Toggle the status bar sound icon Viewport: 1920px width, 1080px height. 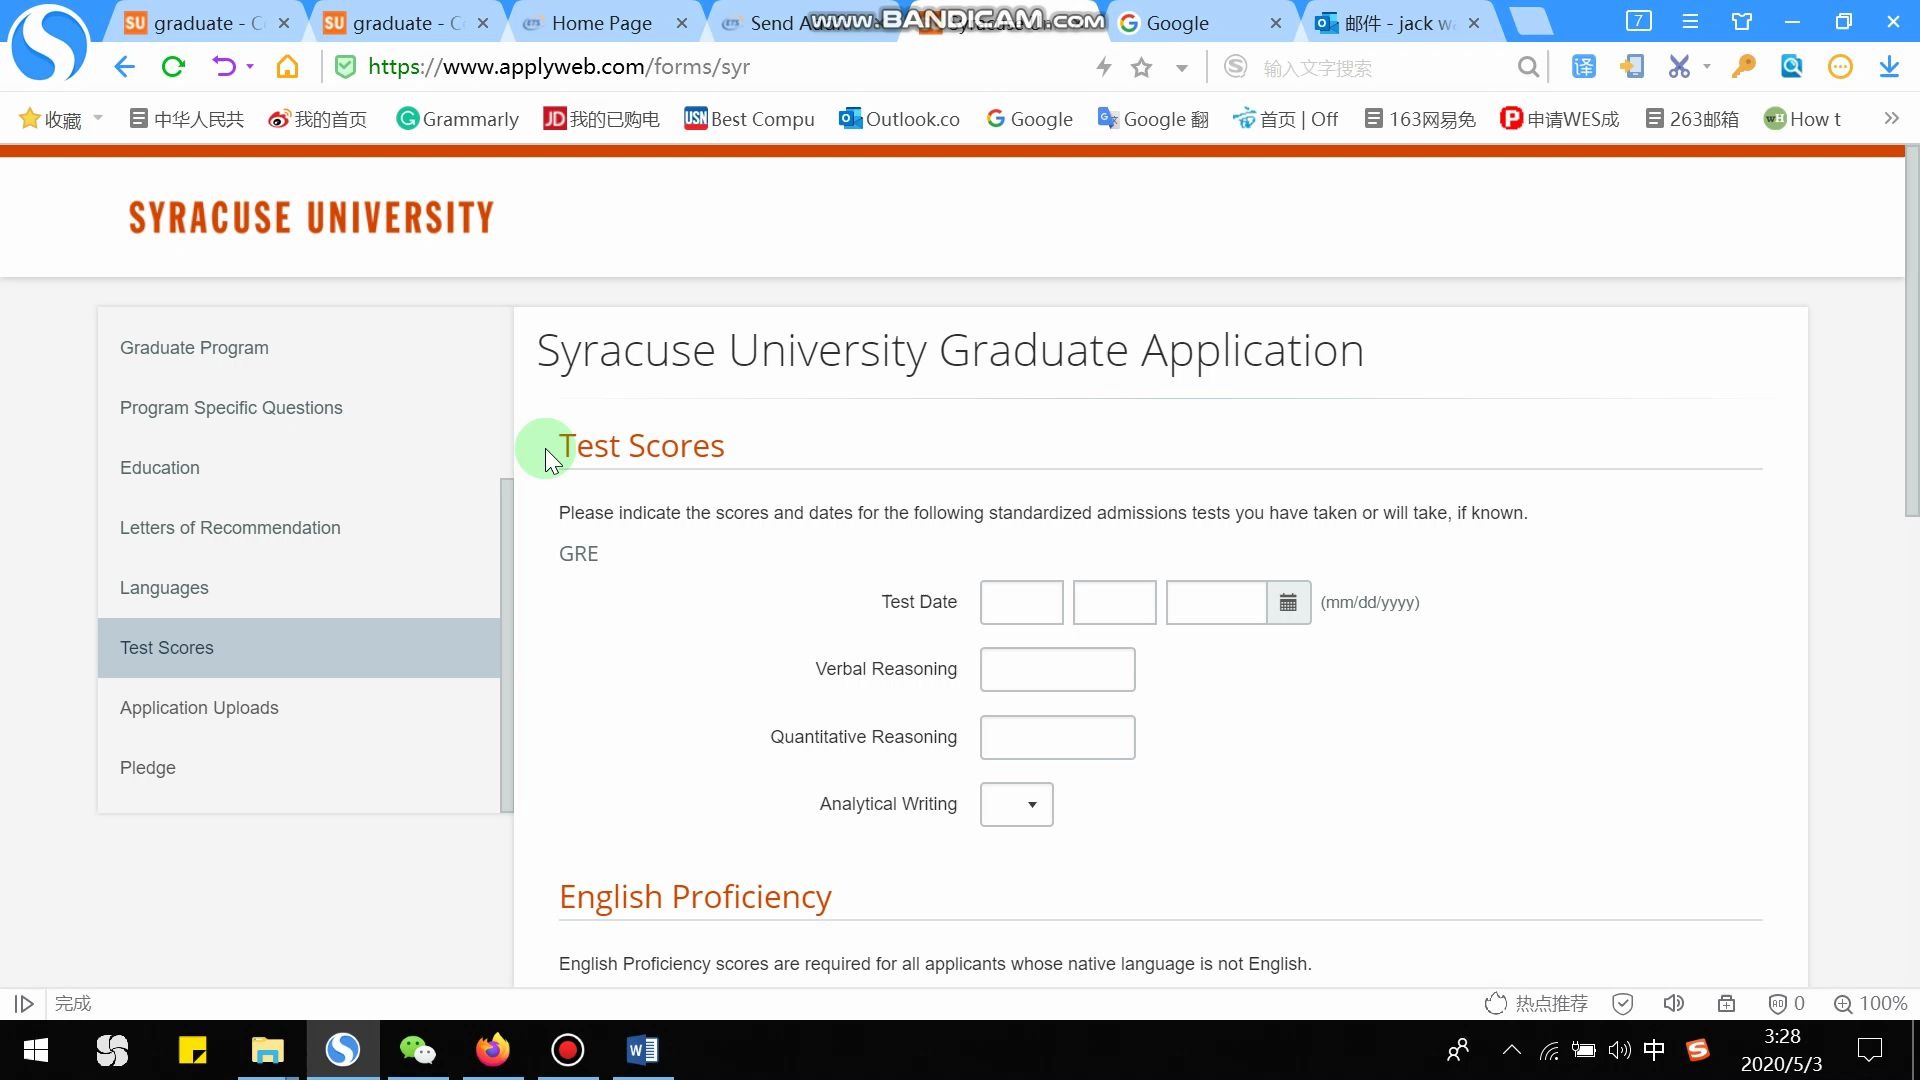point(1674,1003)
